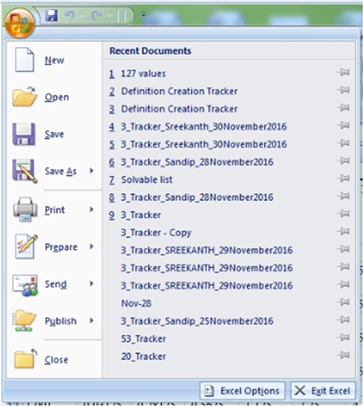Expand the Print submenu arrow
363x406 pixels.
click(91, 209)
